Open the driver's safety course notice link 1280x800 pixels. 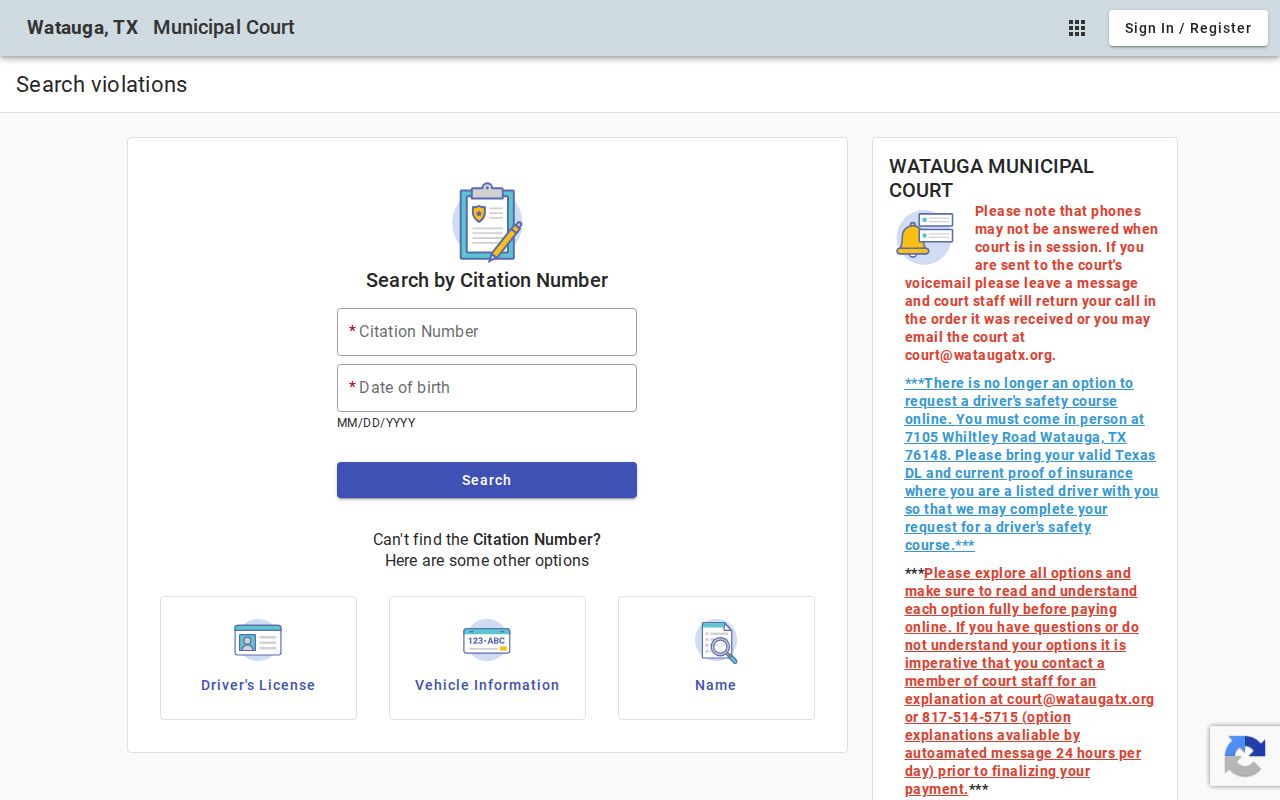1031,464
